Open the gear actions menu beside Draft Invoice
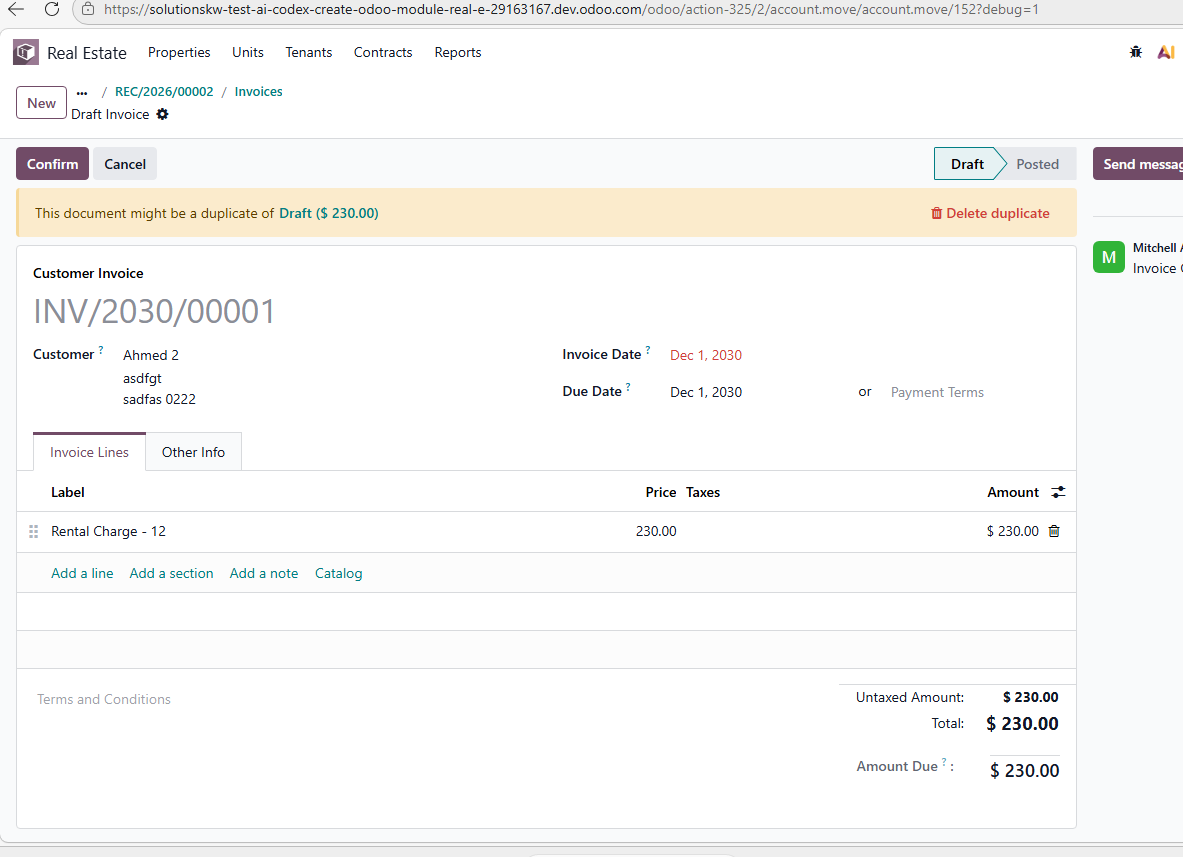Image resolution: width=1183 pixels, height=857 pixels. click(162, 114)
